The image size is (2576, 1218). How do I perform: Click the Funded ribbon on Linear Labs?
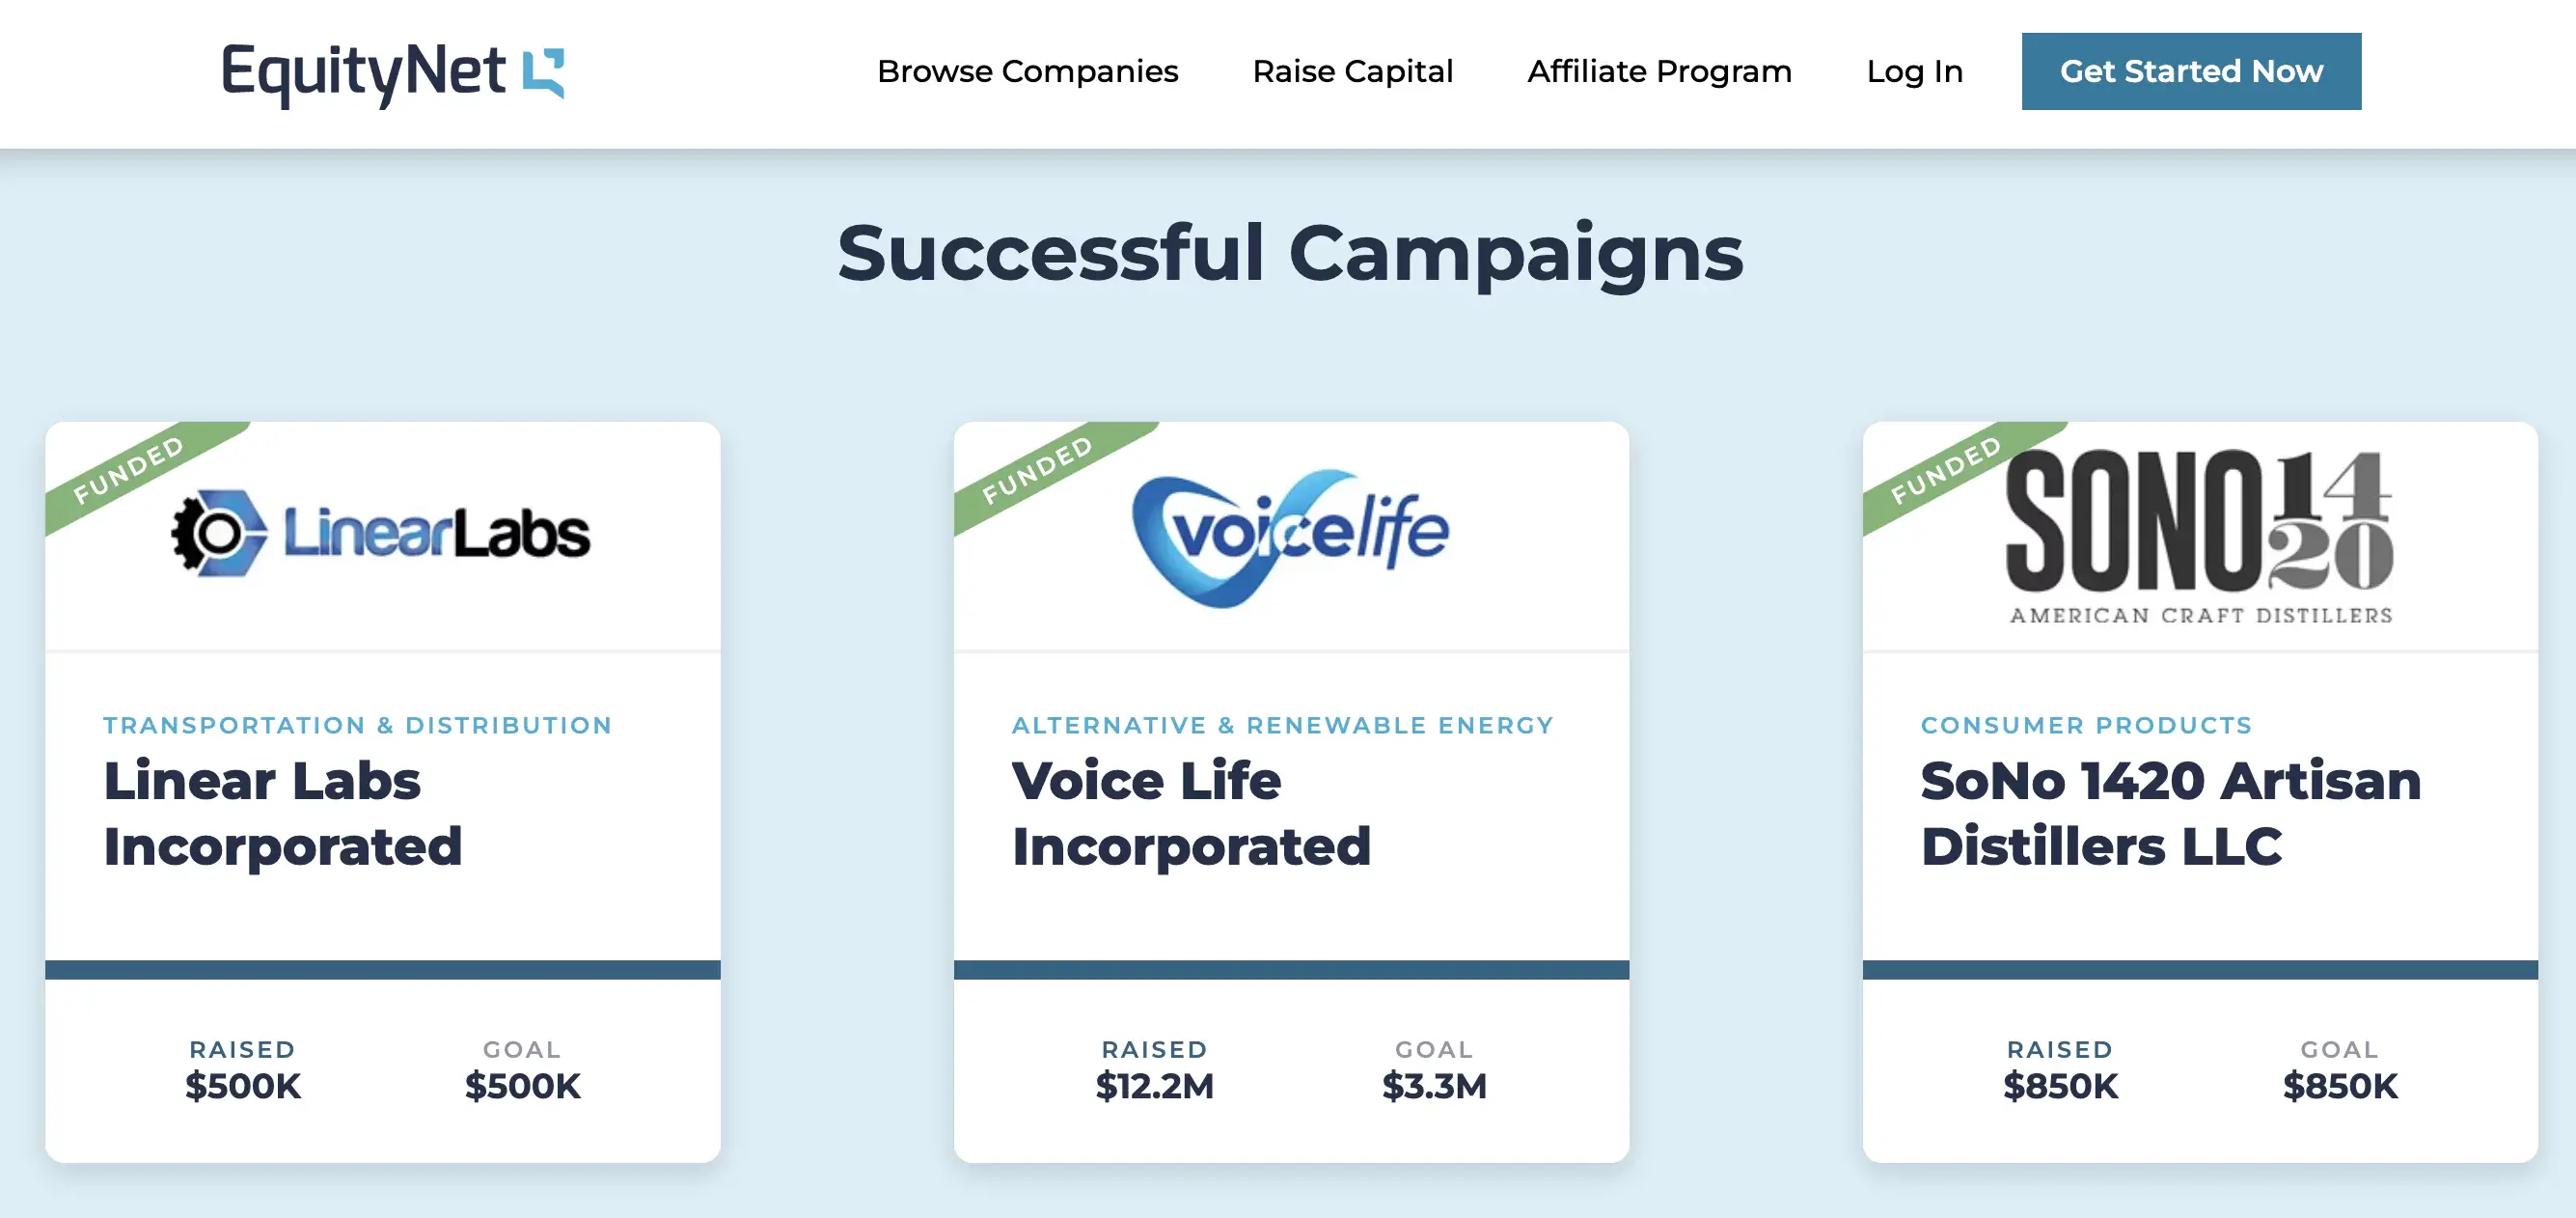pyautogui.click(x=130, y=468)
